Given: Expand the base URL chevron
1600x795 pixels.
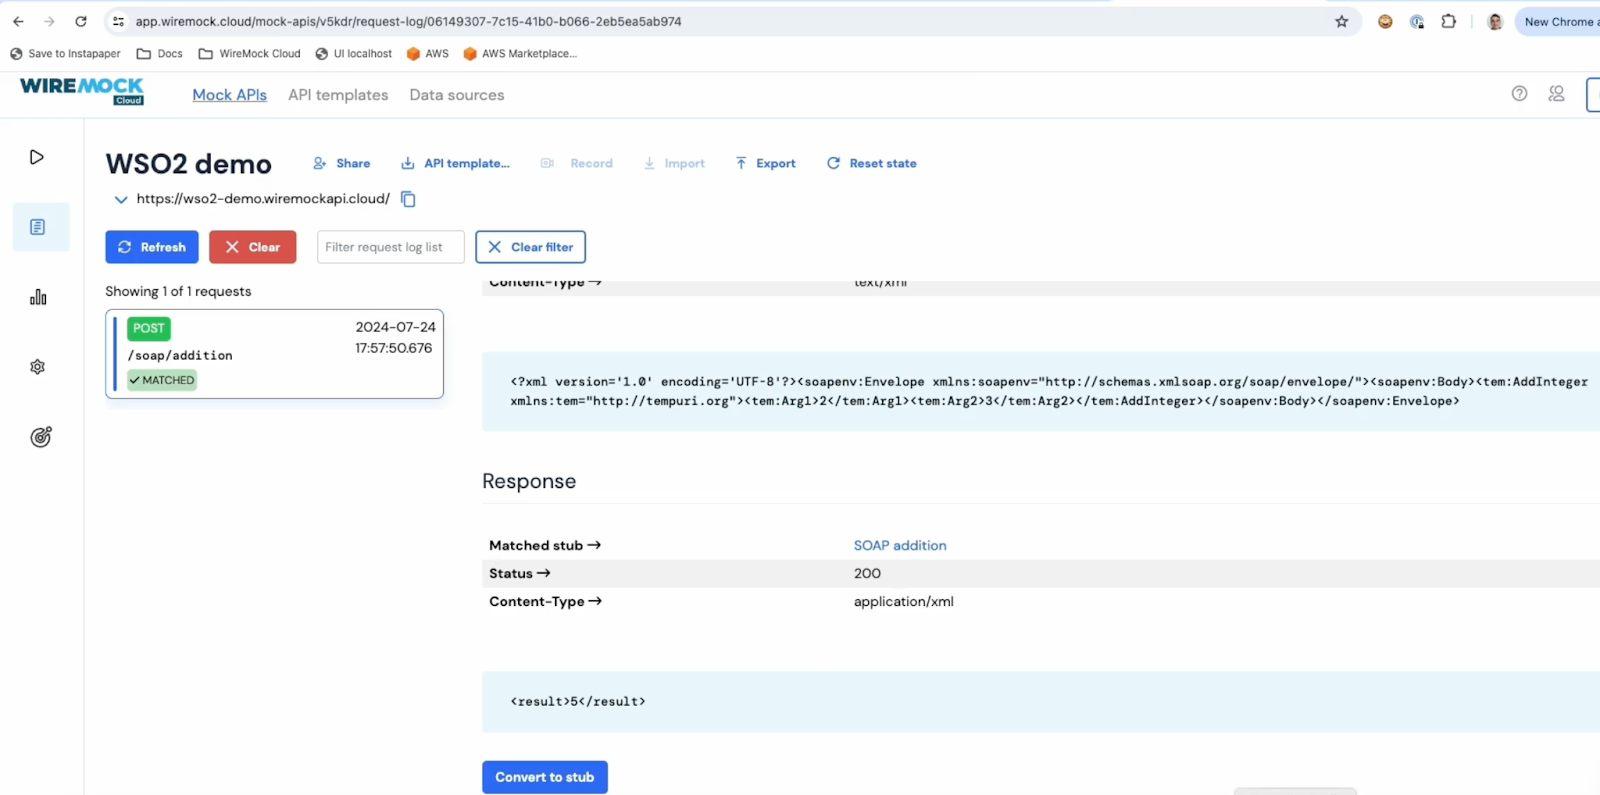Looking at the screenshot, I should (x=121, y=199).
